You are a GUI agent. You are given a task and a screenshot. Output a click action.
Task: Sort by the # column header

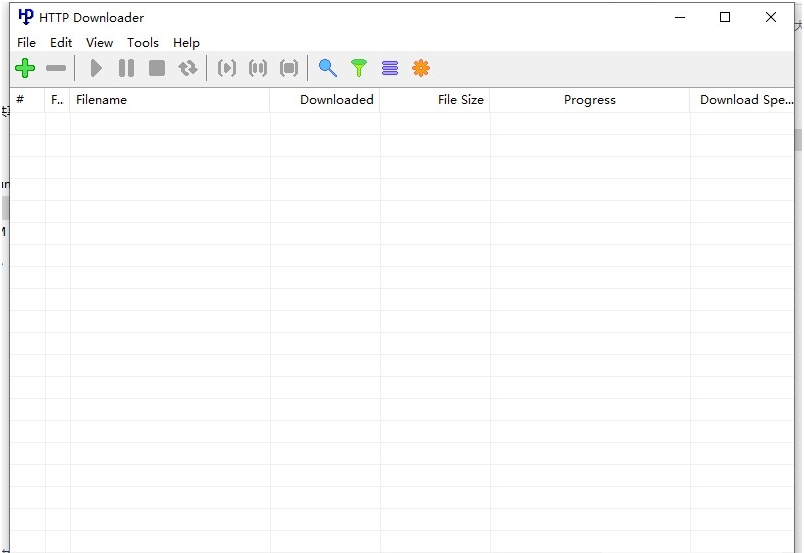27,100
